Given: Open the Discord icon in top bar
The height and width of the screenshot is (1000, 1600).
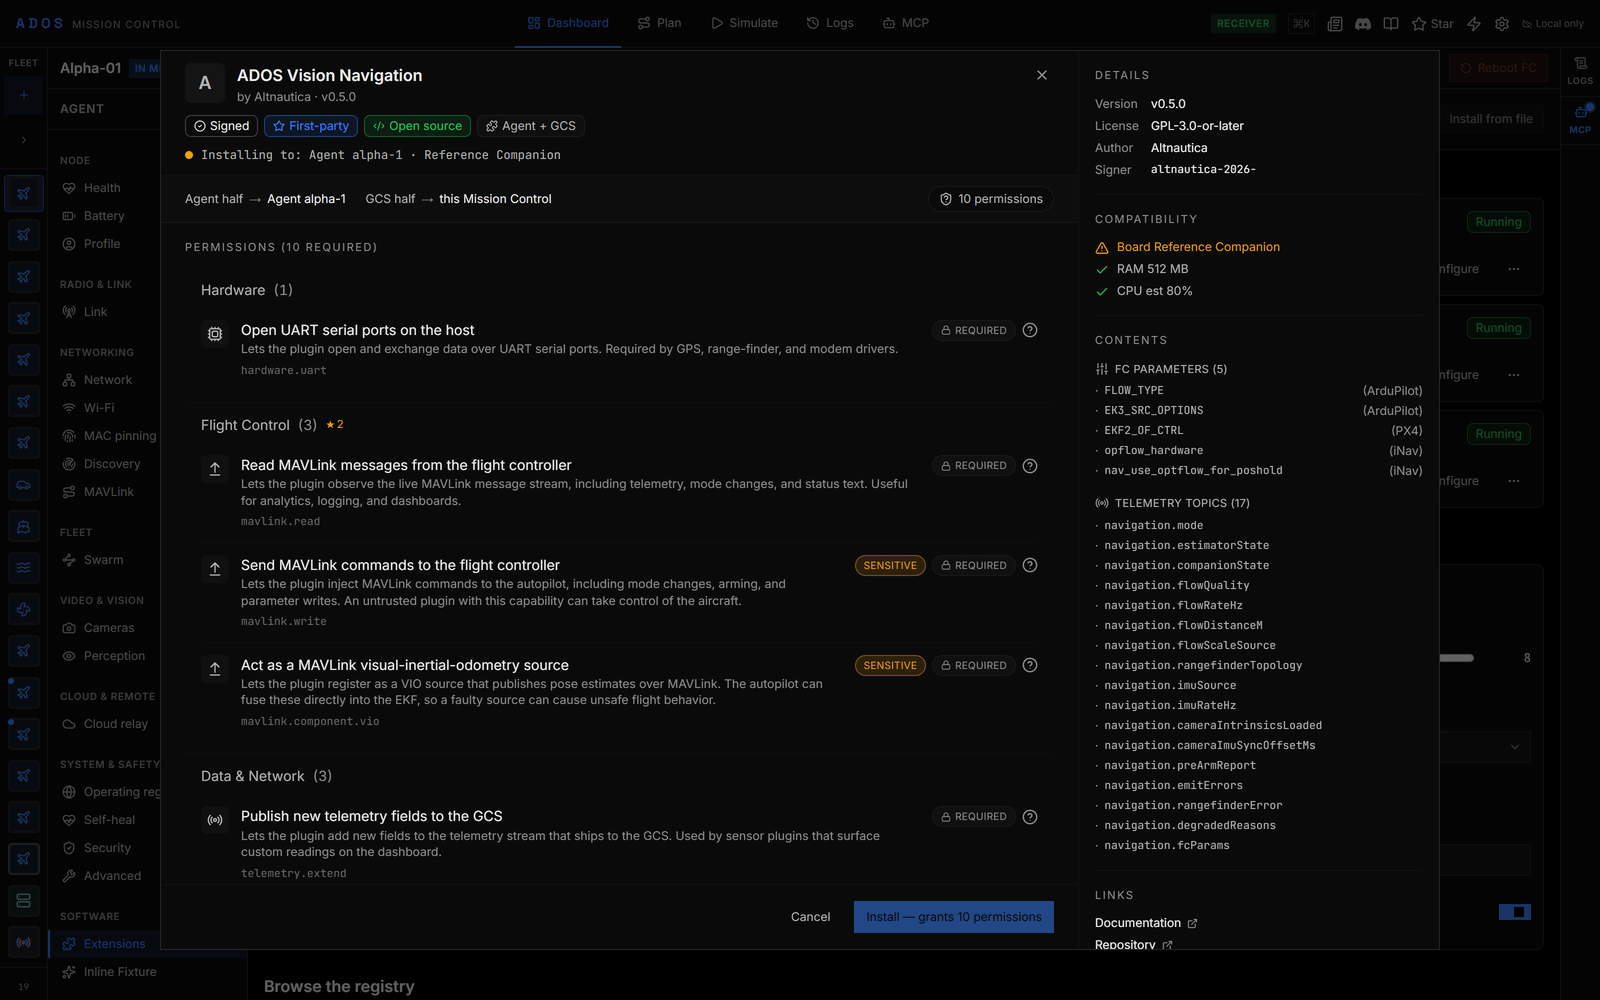Looking at the screenshot, I should tap(1363, 24).
